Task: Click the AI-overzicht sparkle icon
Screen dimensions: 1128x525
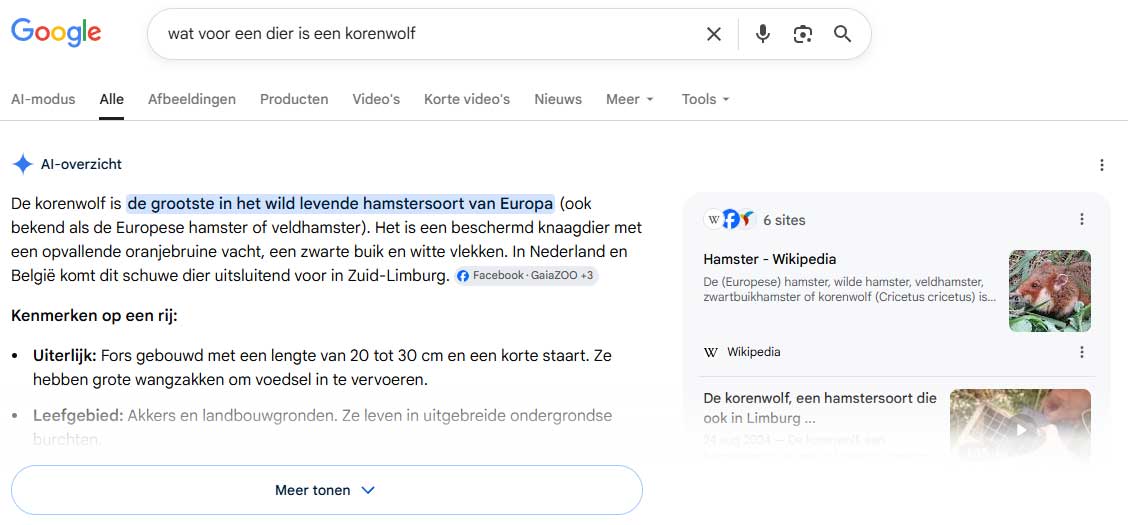Action: coord(22,164)
